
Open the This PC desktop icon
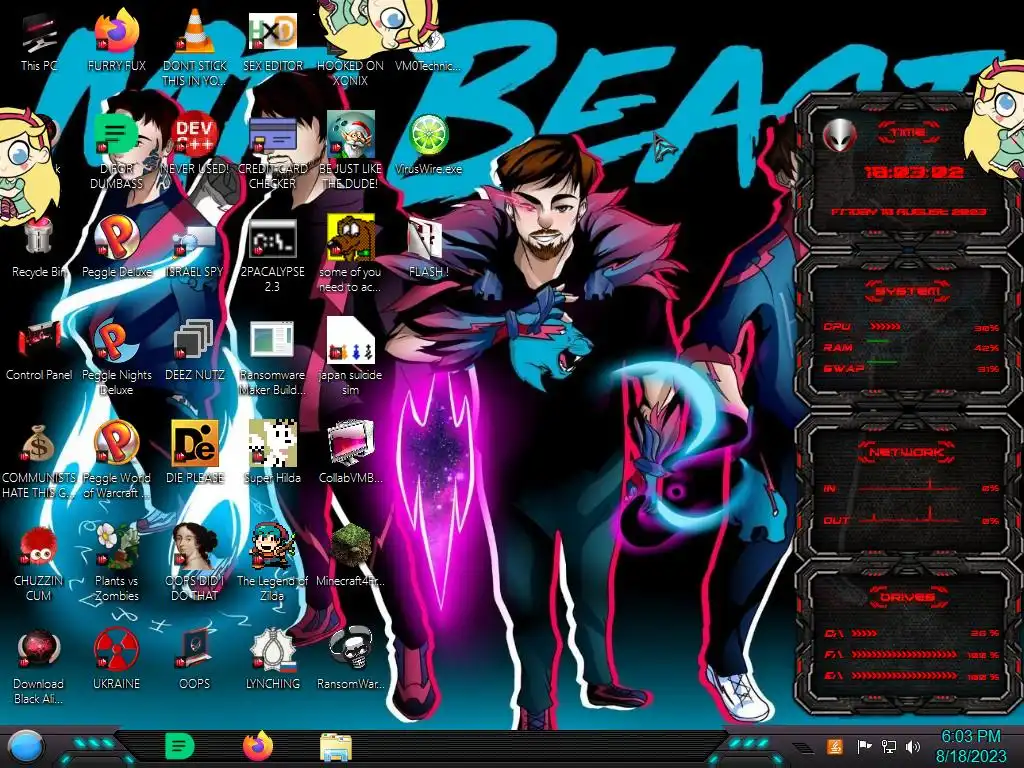[39, 41]
